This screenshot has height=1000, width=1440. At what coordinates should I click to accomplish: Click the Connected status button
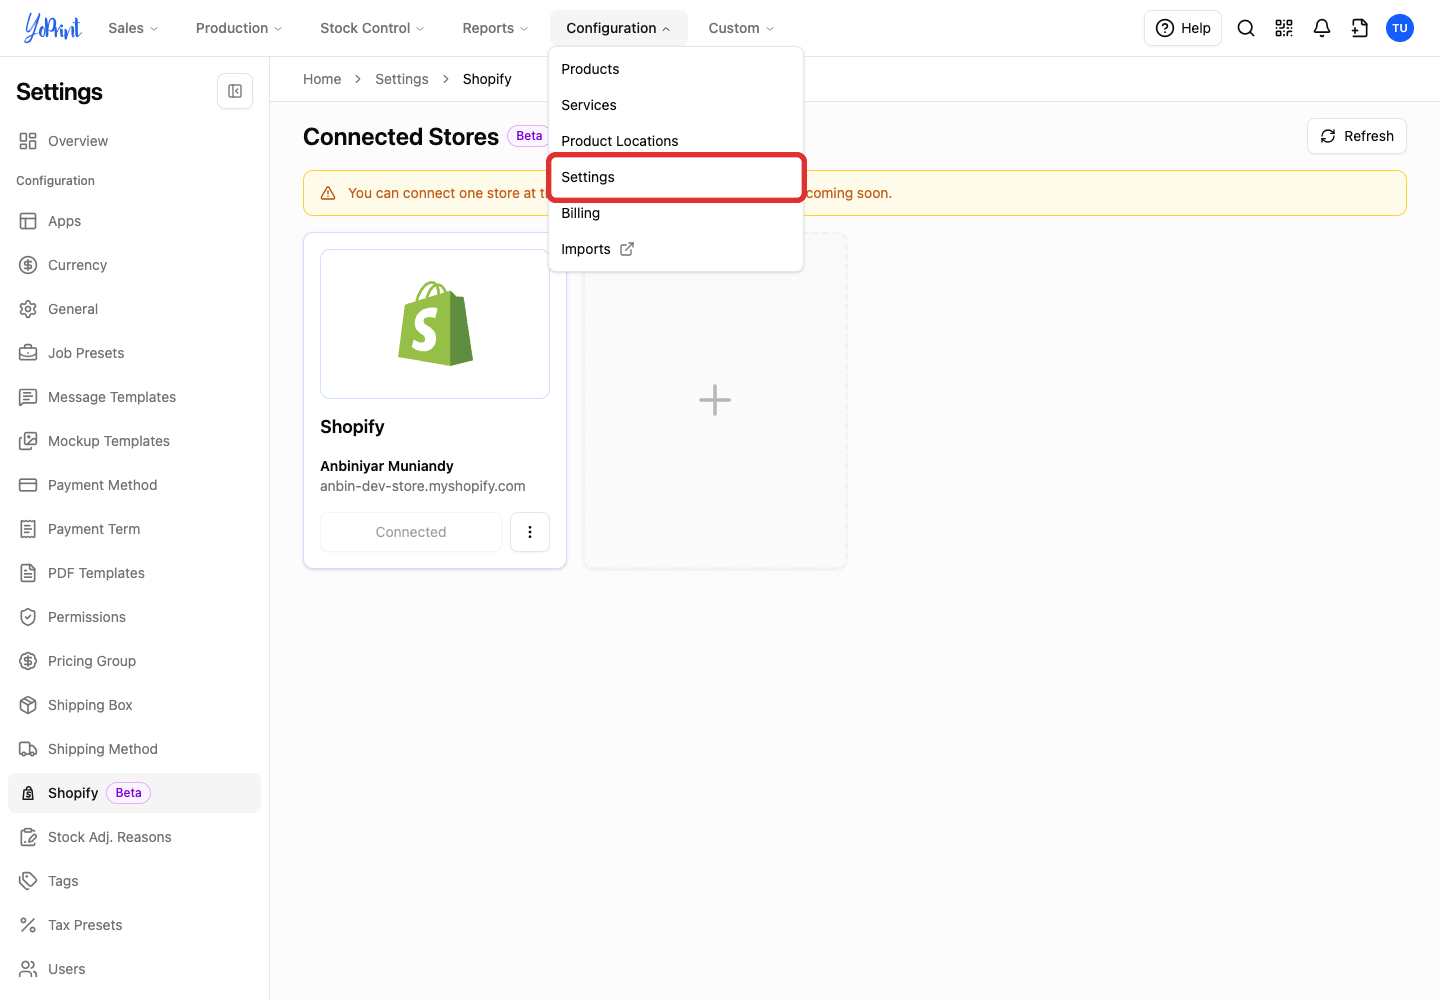(411, 532)
